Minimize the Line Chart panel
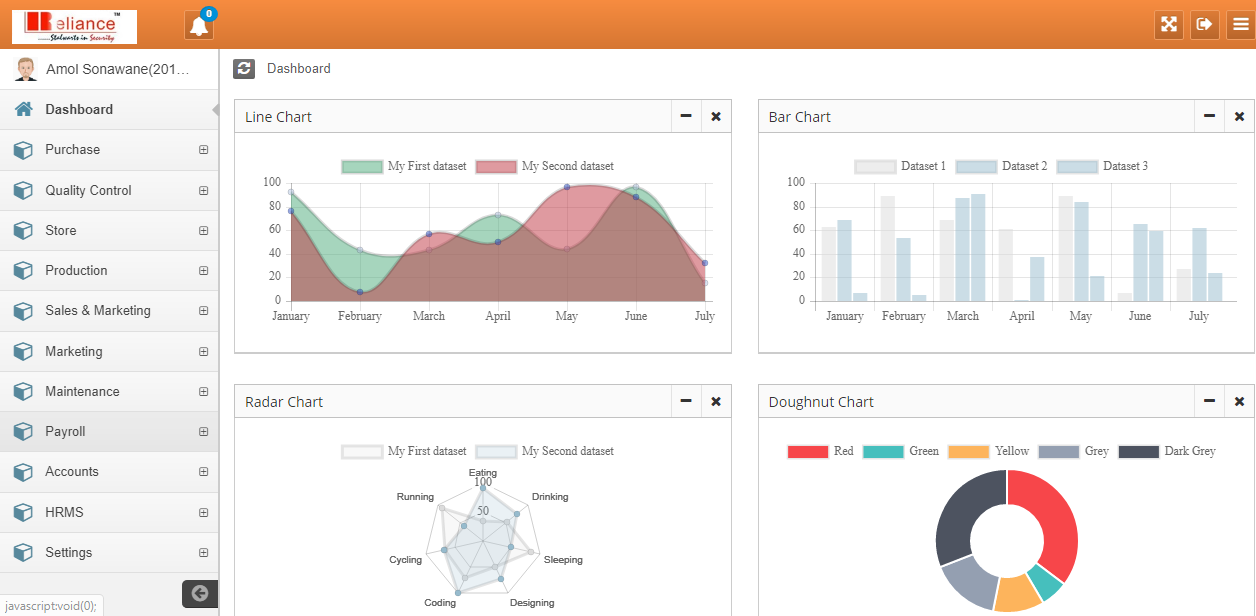1256x616 pixels. click(x=686, y=117)
